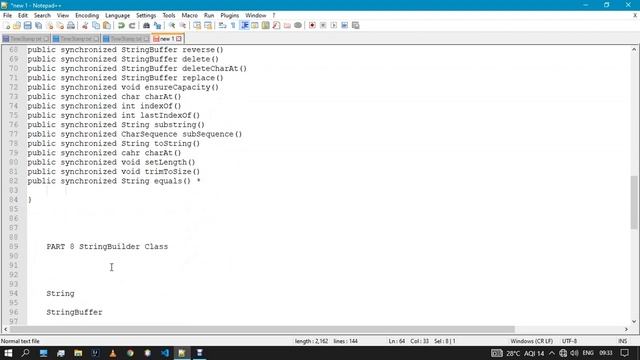Click the Copy toolbar icon

[96, 25]
